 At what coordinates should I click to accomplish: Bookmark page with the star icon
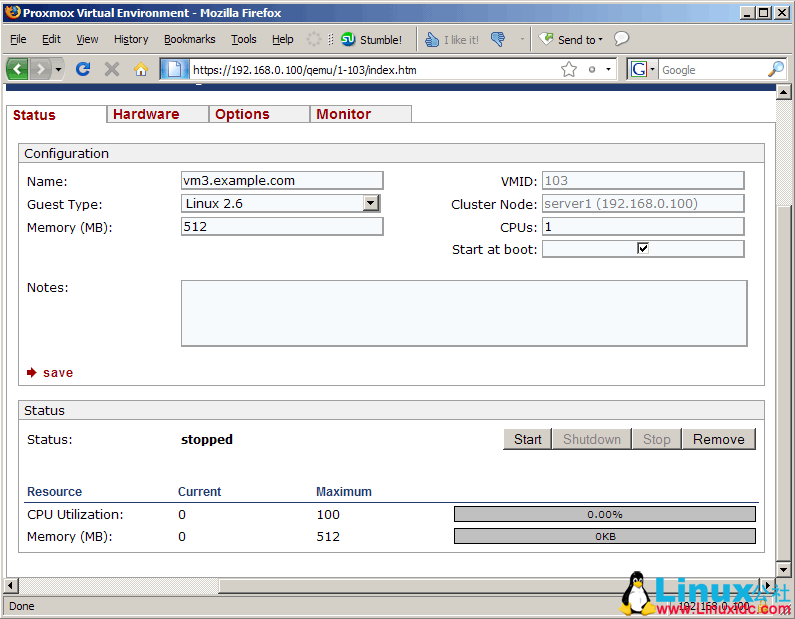point(569,69)
